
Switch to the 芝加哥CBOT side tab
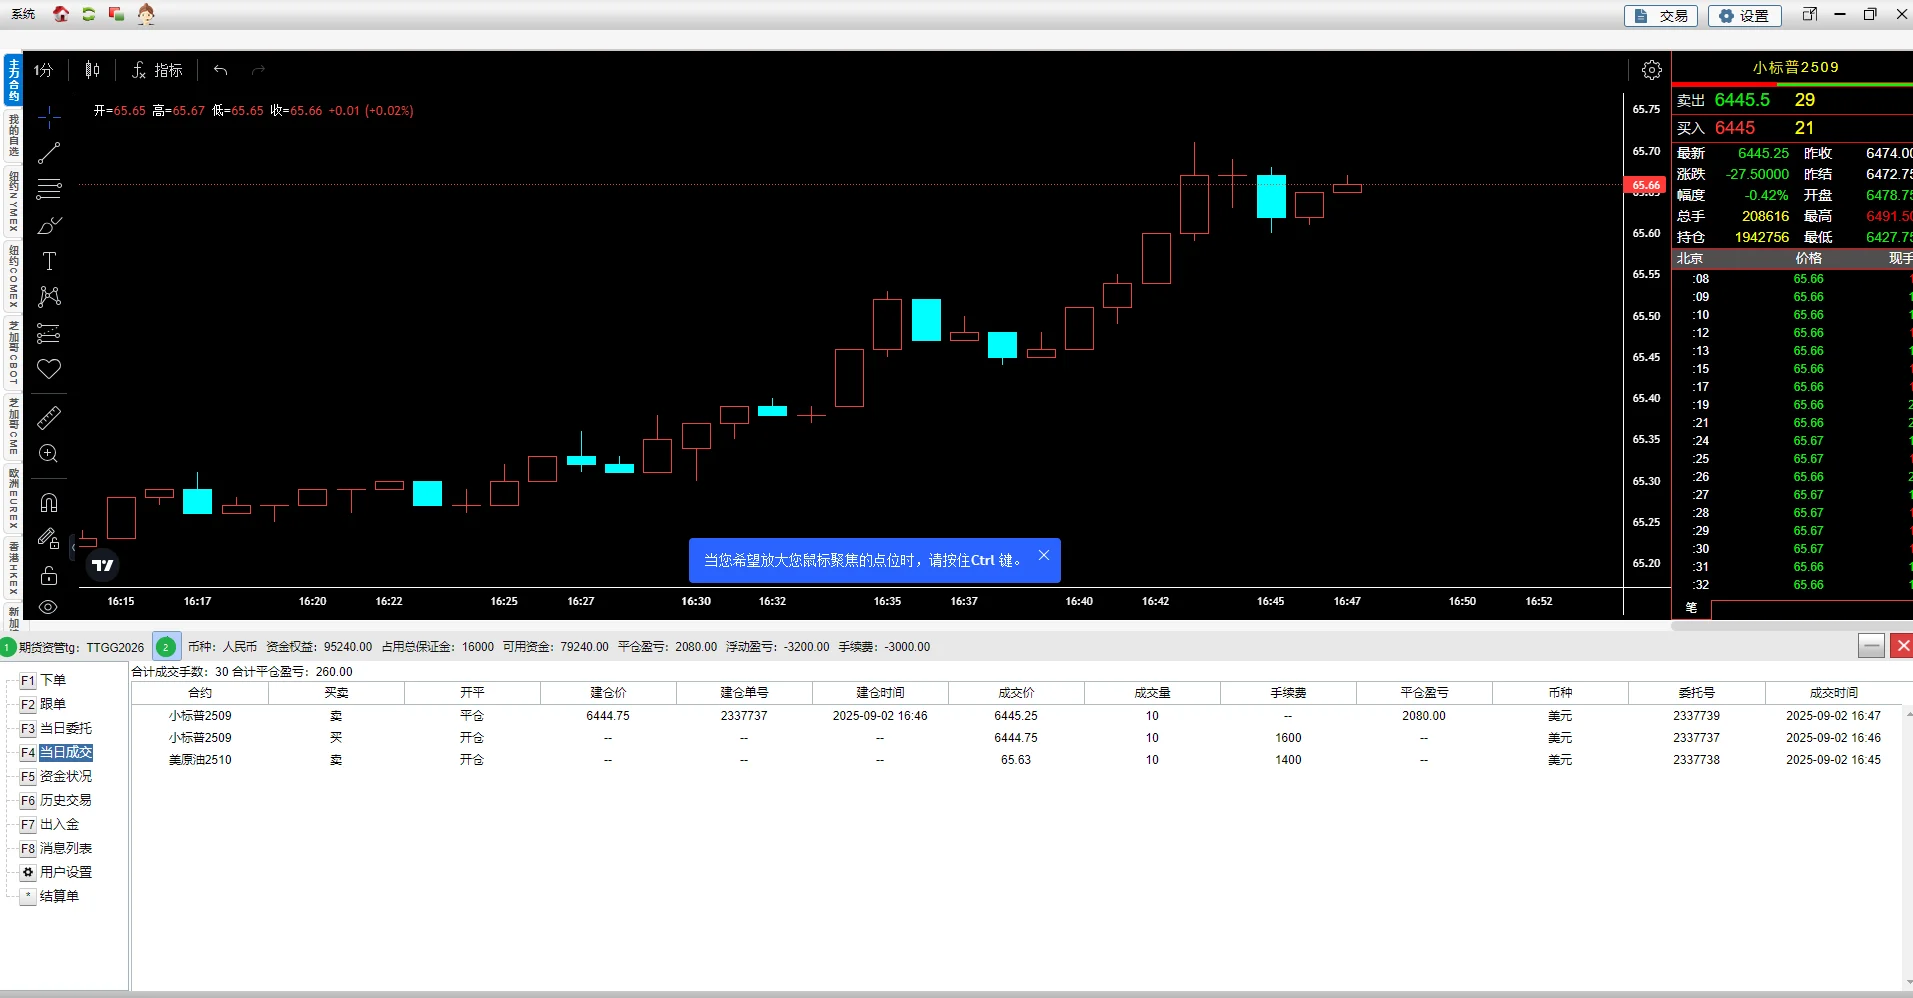tap(13, 353)
